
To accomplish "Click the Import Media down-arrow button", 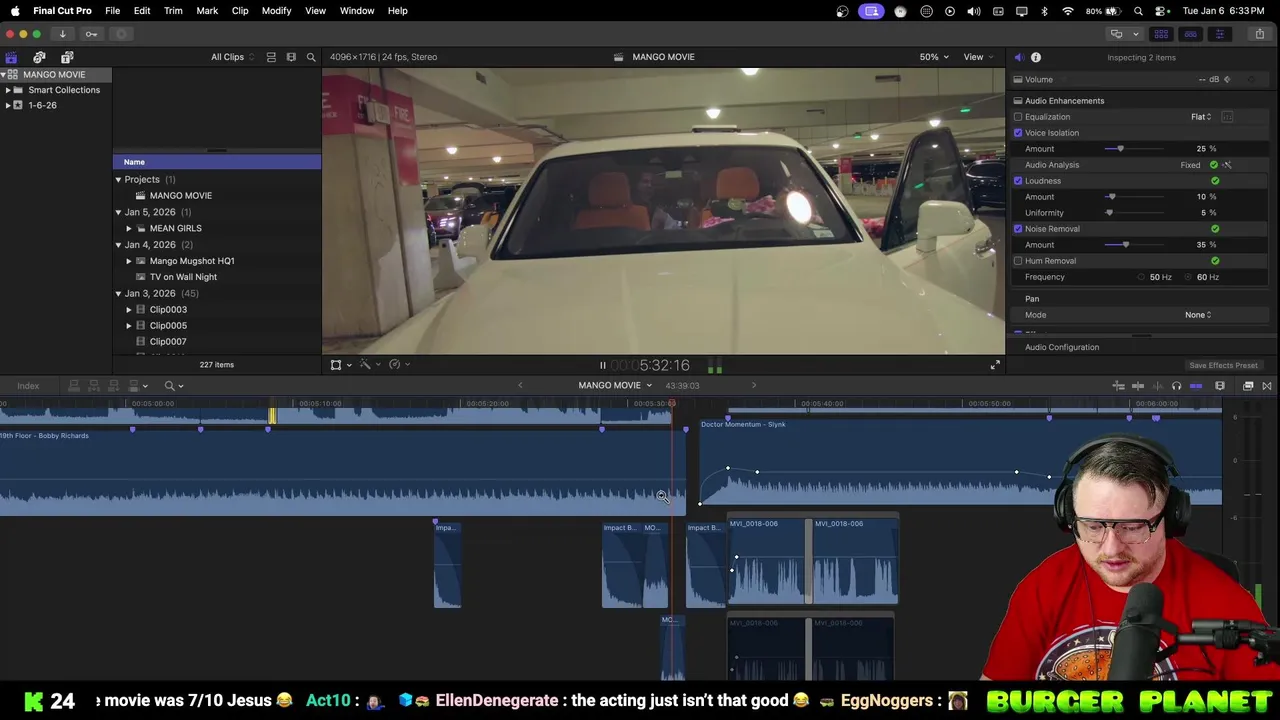I will [x=62, y=34].
